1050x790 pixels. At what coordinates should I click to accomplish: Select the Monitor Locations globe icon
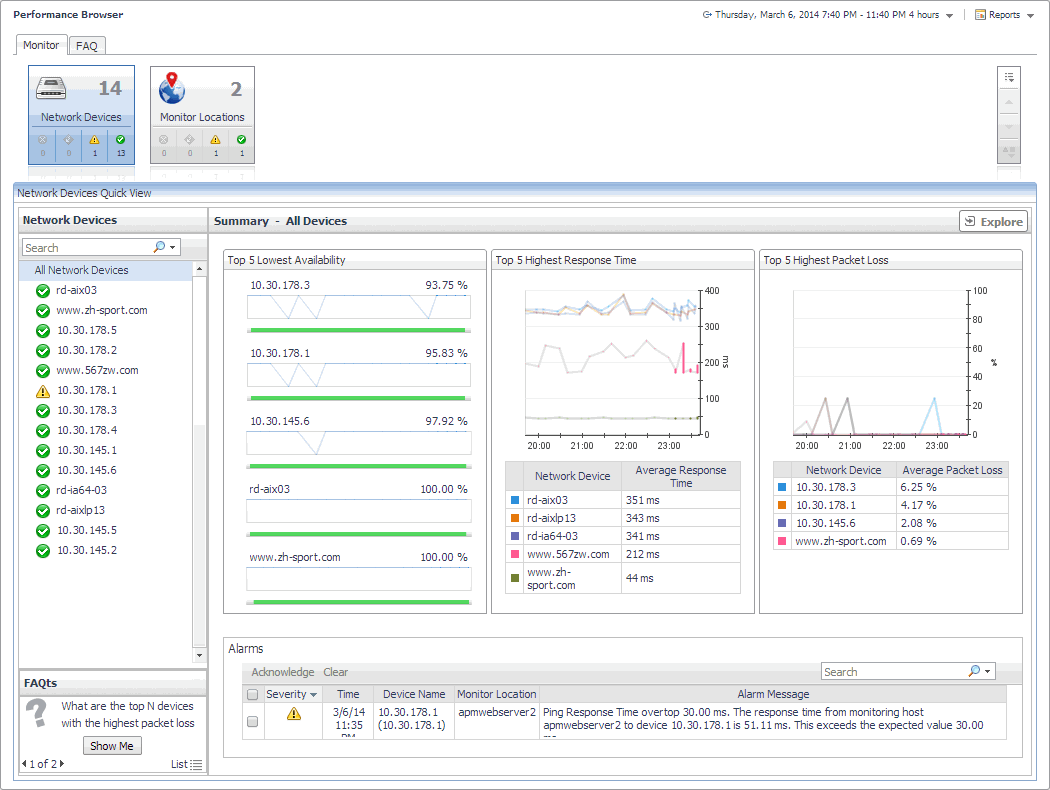click(x=172, y=88)
